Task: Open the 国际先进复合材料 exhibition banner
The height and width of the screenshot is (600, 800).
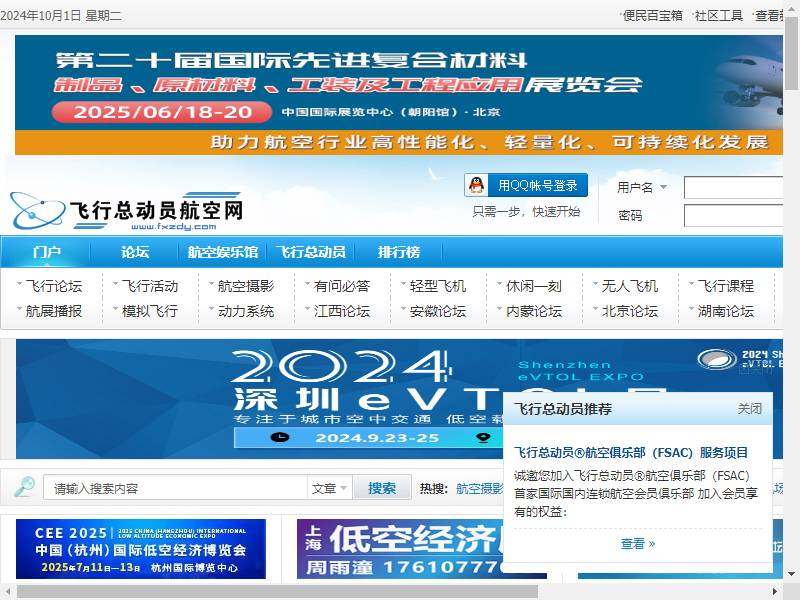Action: pyautogui.click(x=399, y=95)
